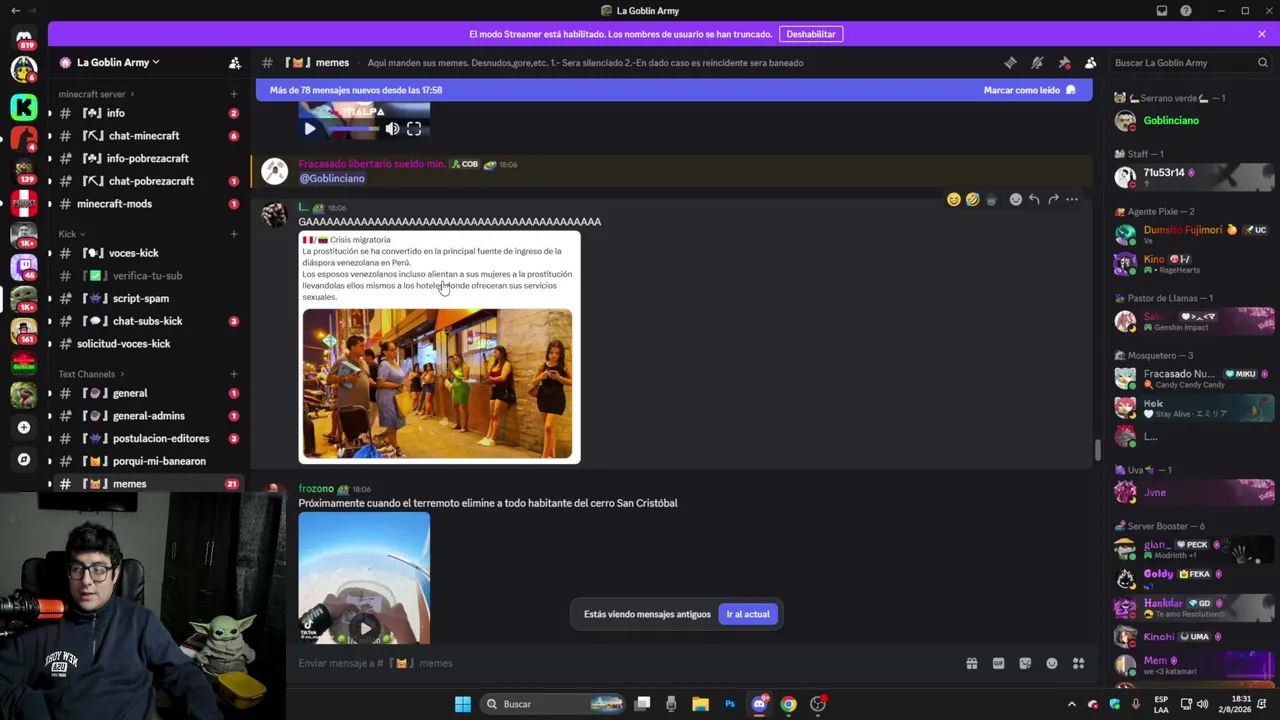Open Windows Start menu
The height and width of the screenshot is (720, 1280).
click(462, 704)
